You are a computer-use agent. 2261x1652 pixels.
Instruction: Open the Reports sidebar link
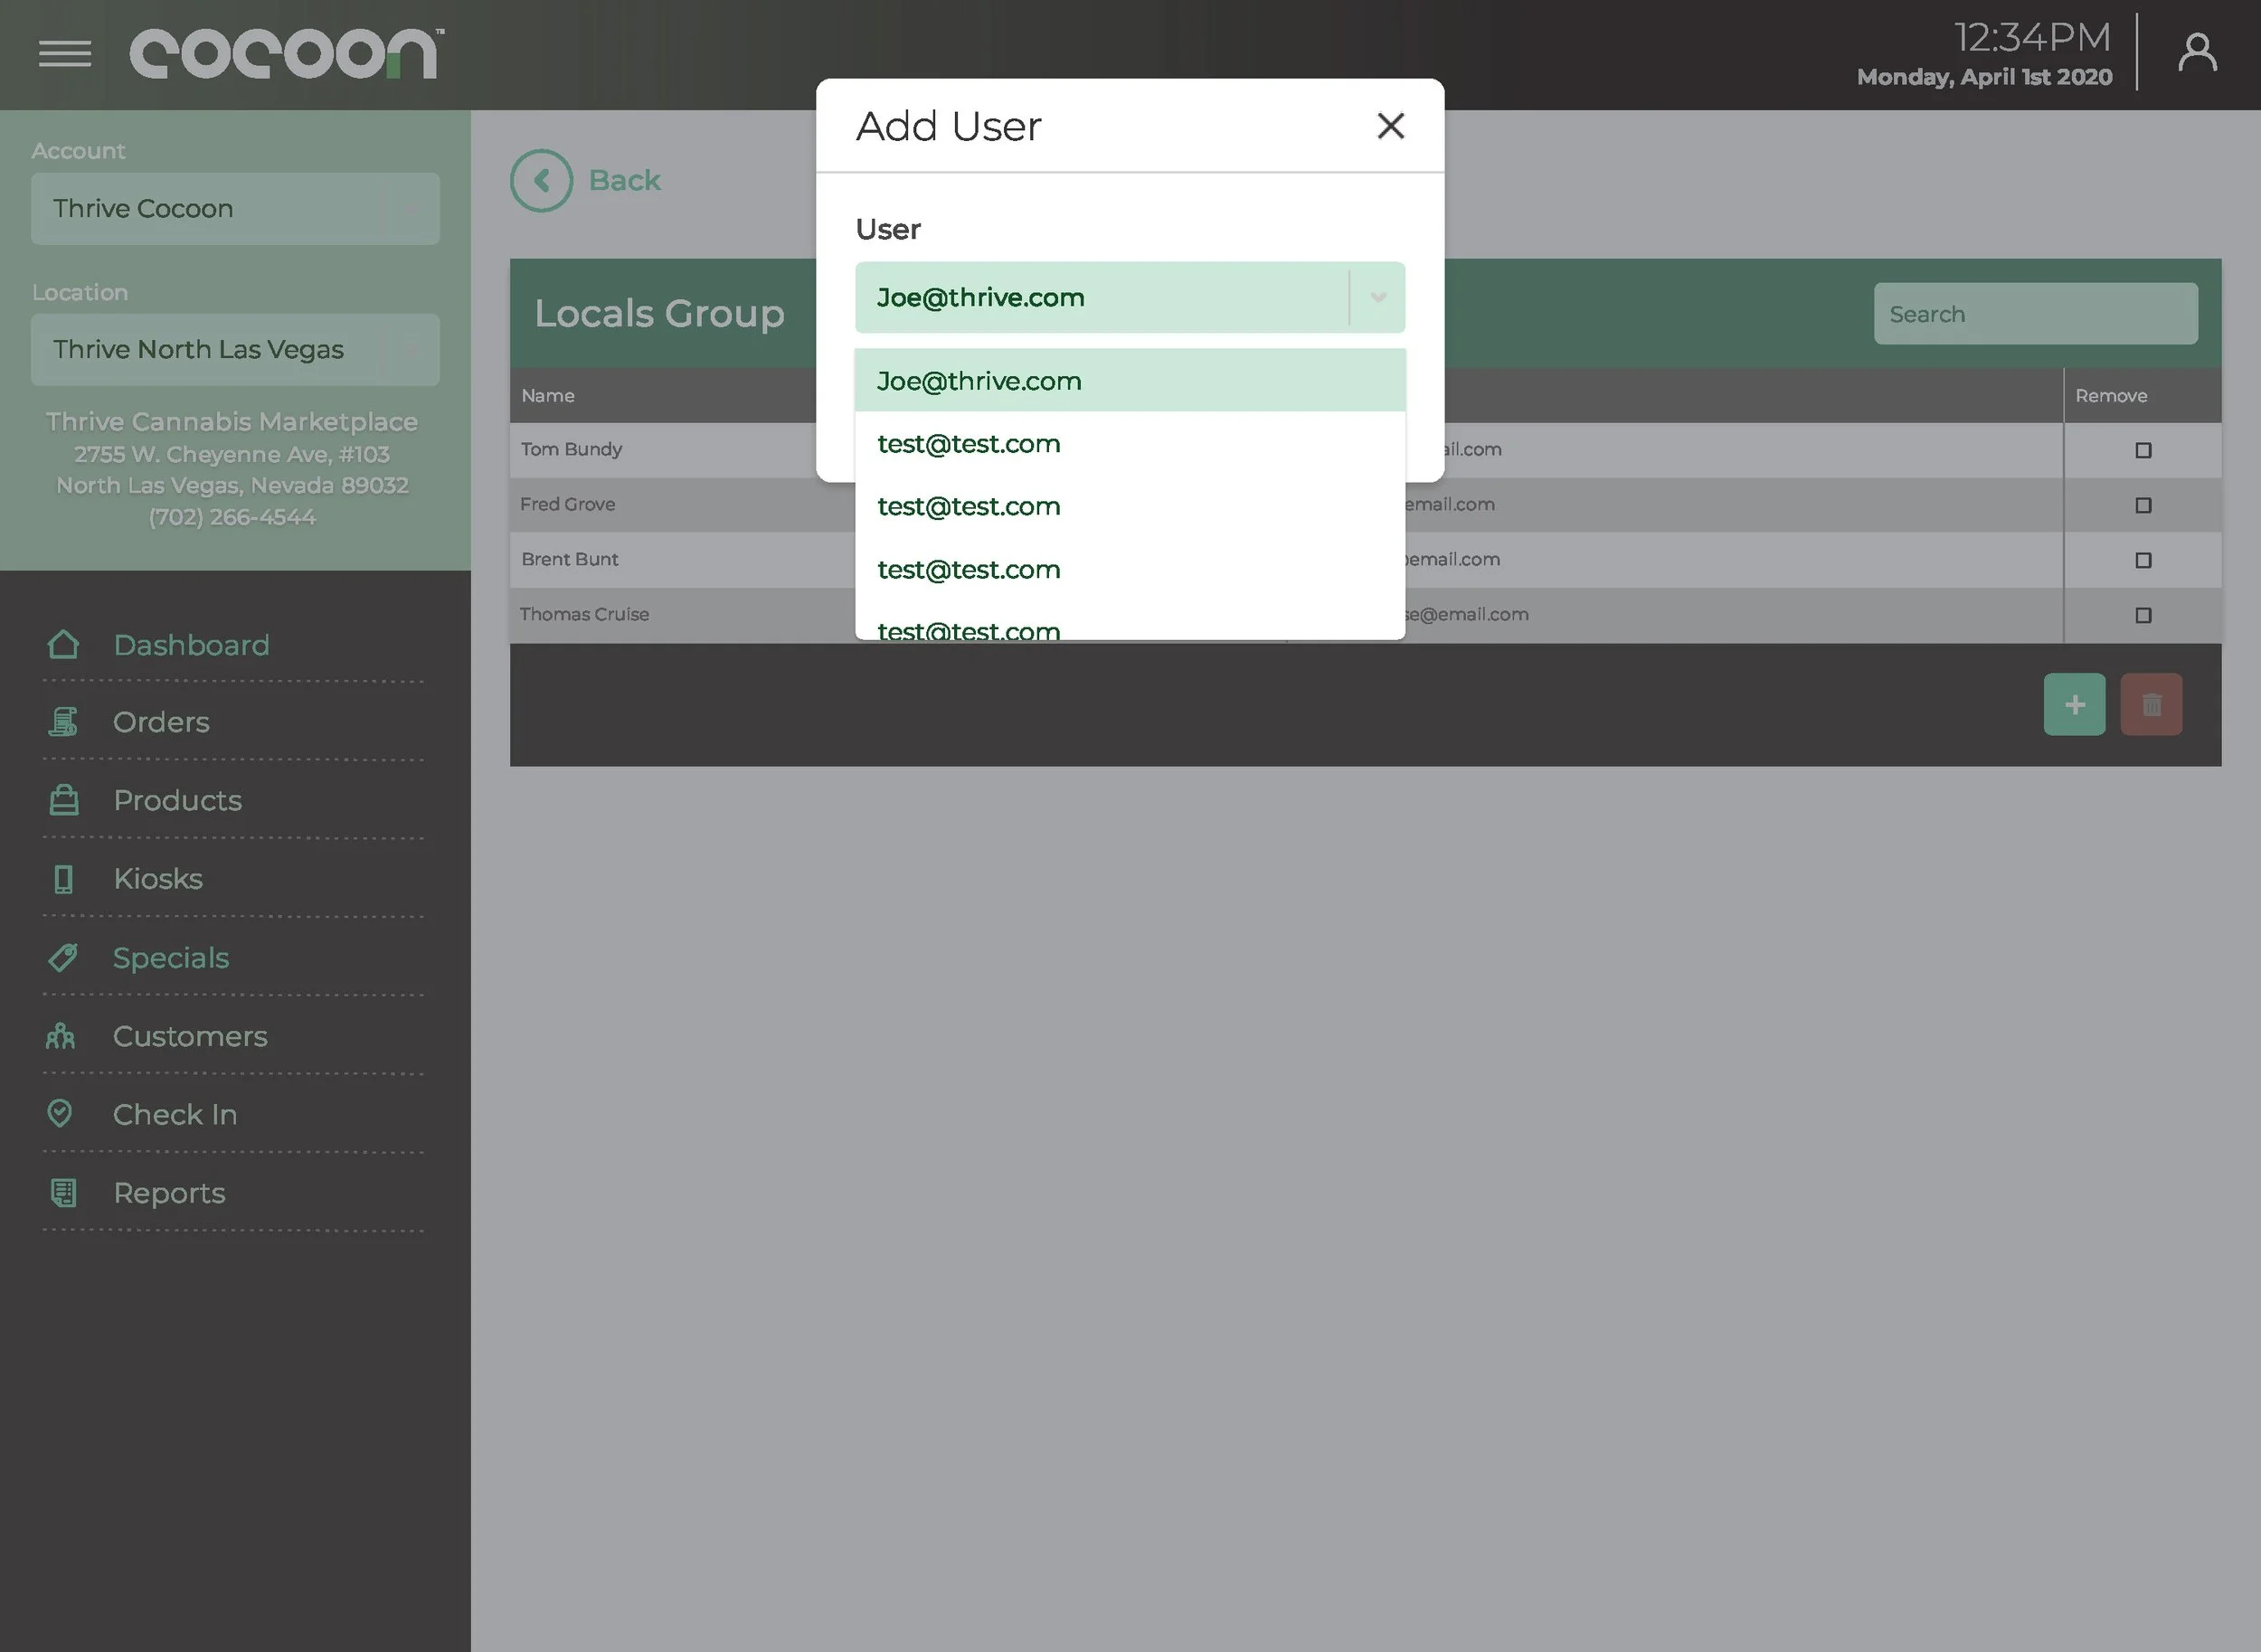(x=169, y=1193)
